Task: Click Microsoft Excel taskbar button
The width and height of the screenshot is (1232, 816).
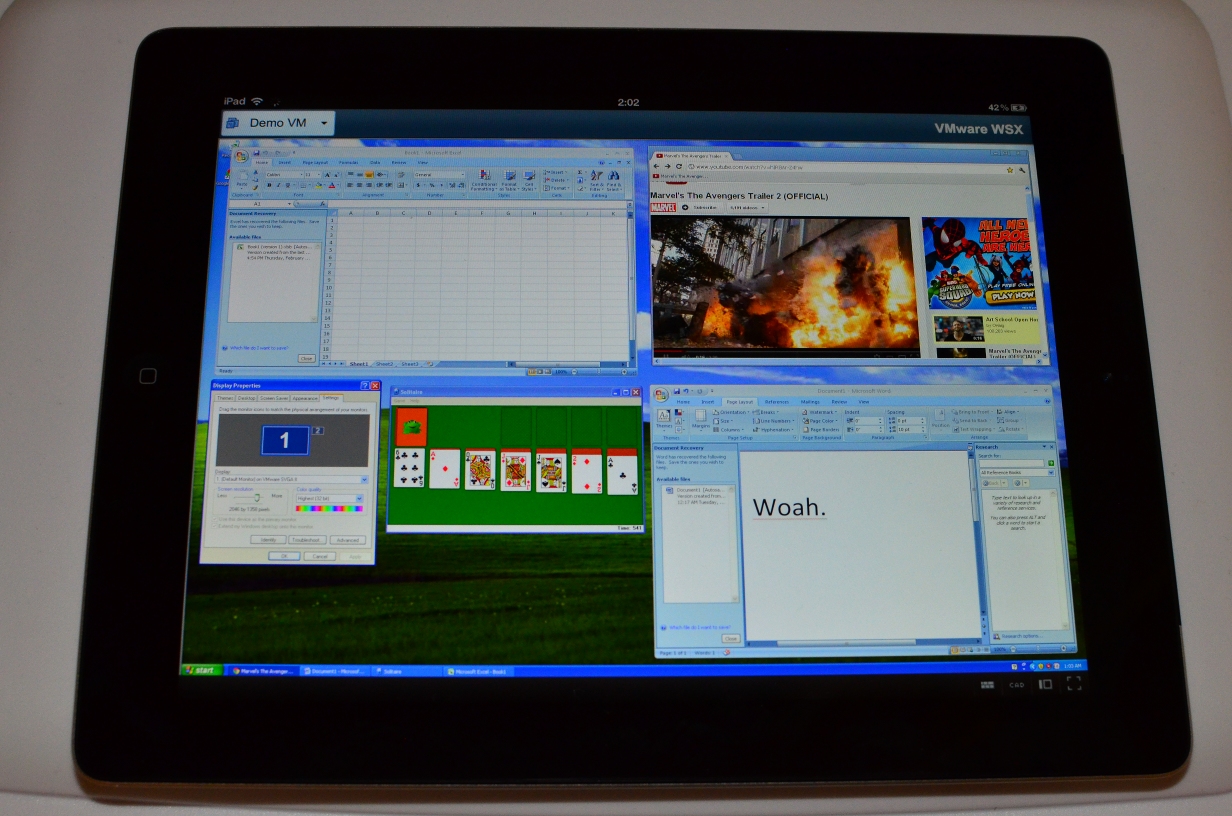Action: pos(480,672)
